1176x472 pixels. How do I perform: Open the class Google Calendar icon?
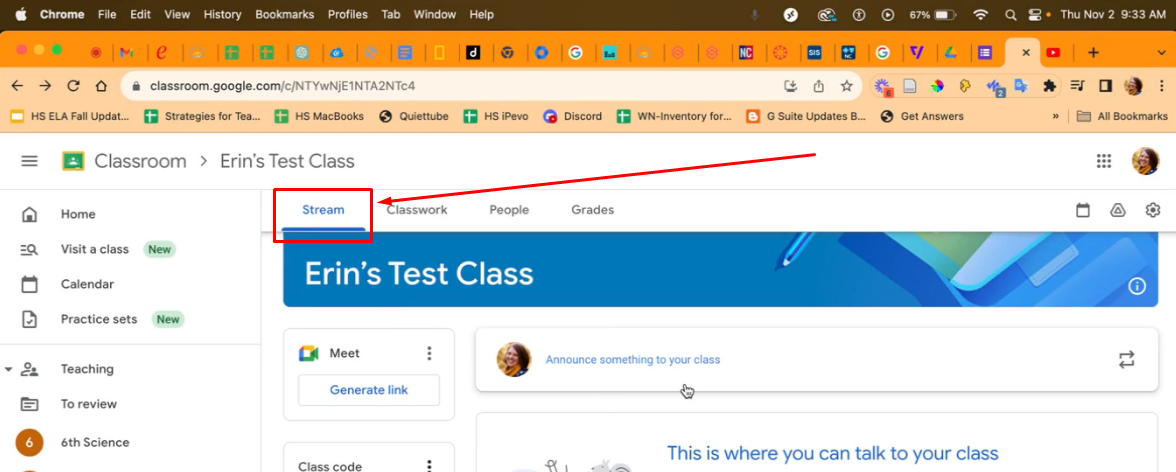pos(1083,211)
